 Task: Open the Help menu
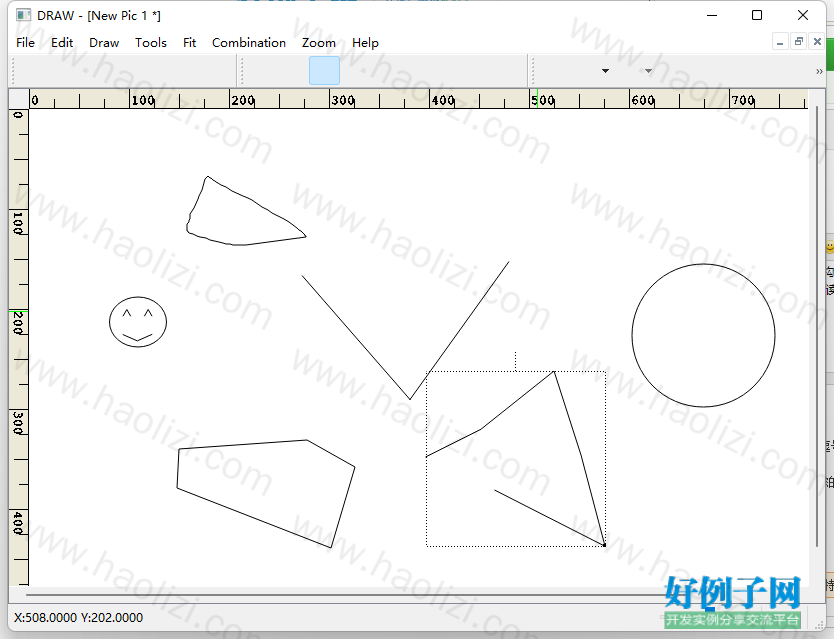pyautogui.click(x=365, y=43)
